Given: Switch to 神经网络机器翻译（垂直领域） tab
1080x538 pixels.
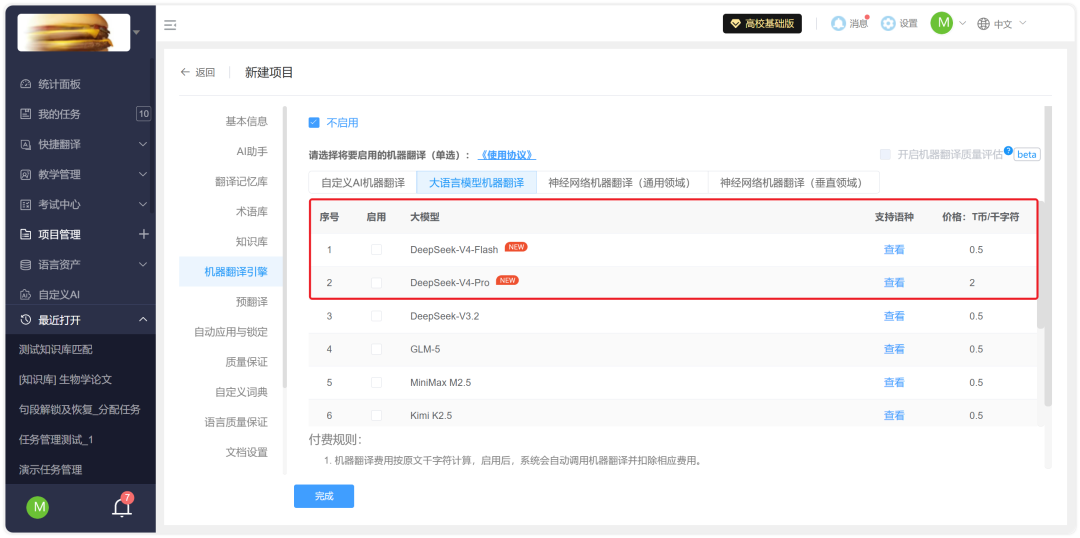Looking at the screenshot, I should [794, 183].
